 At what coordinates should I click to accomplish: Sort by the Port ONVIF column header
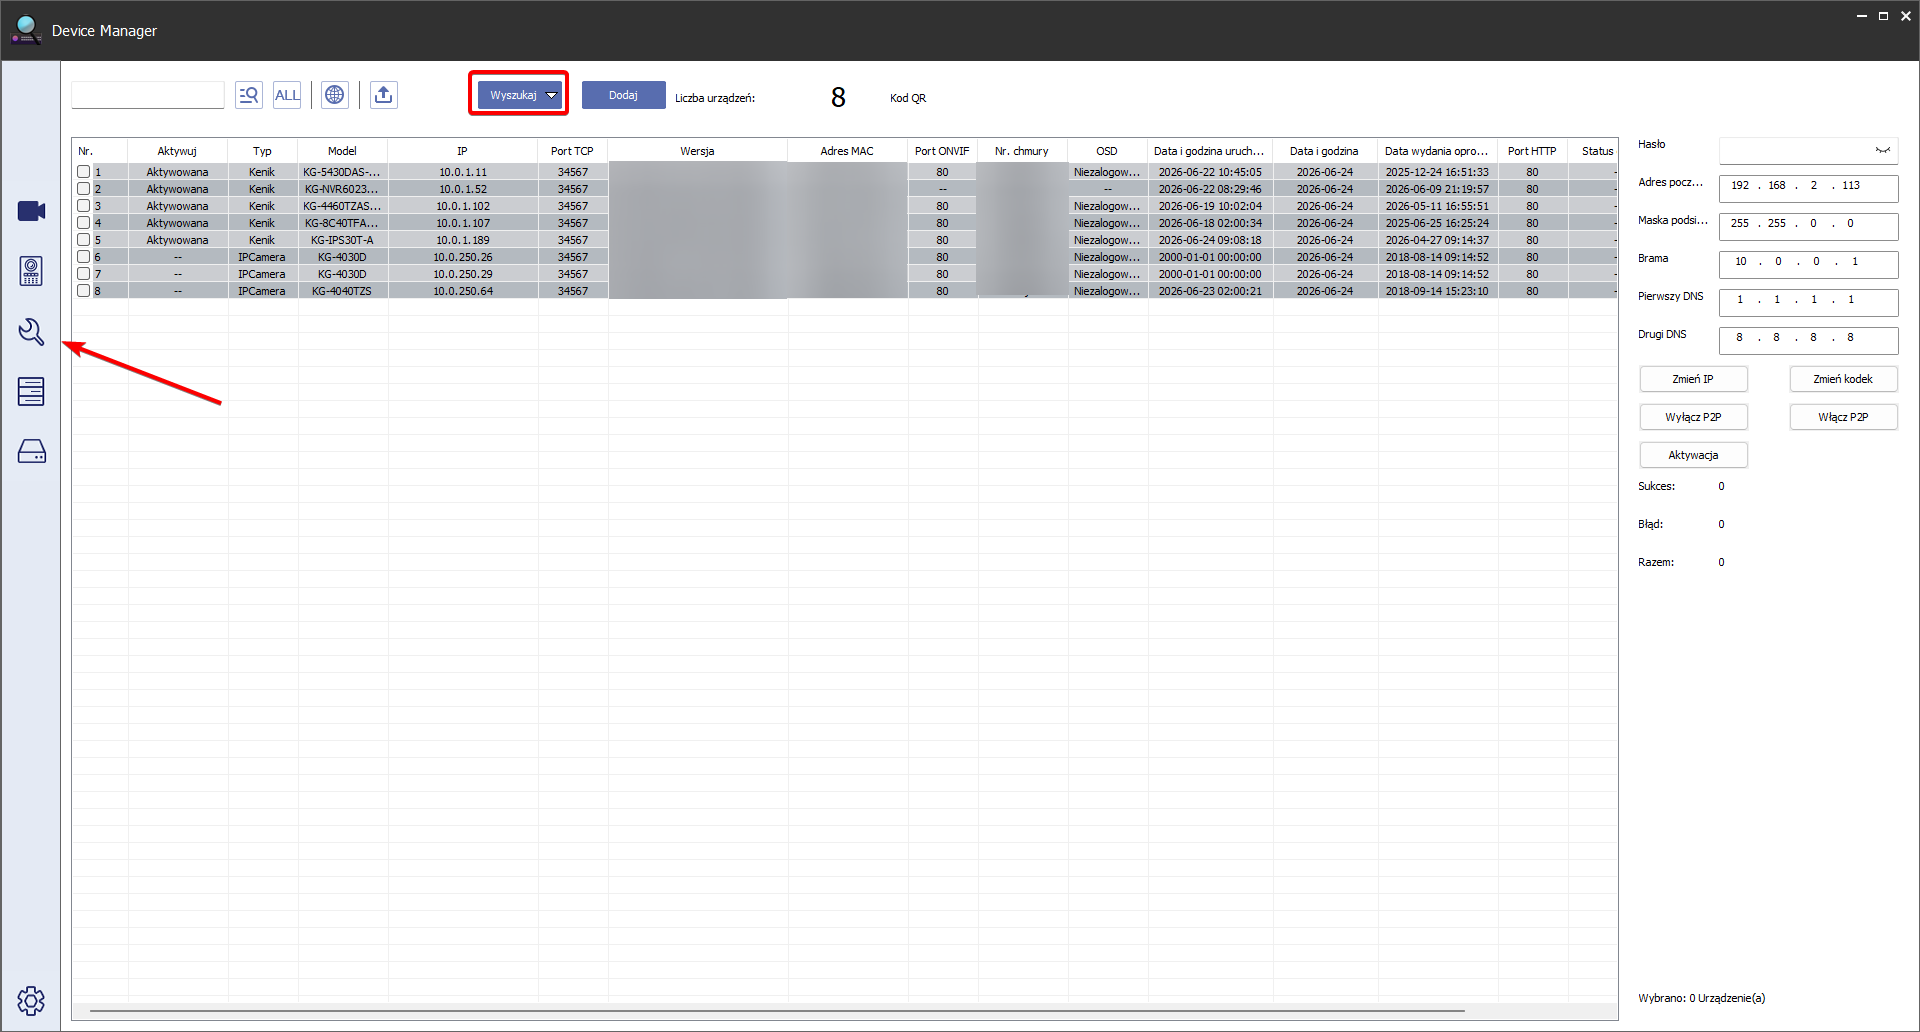(x=942, y=151)
